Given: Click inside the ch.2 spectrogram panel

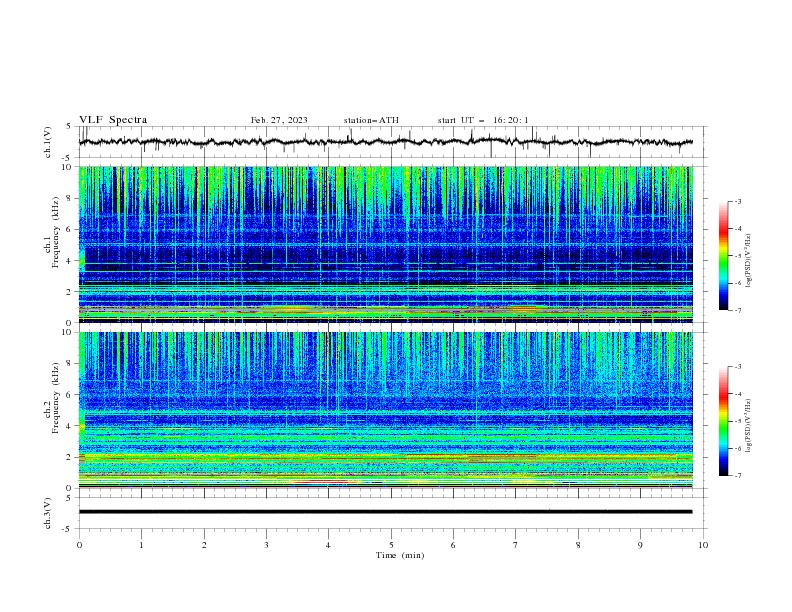Looking at the screenshot, I should (385, 410).
